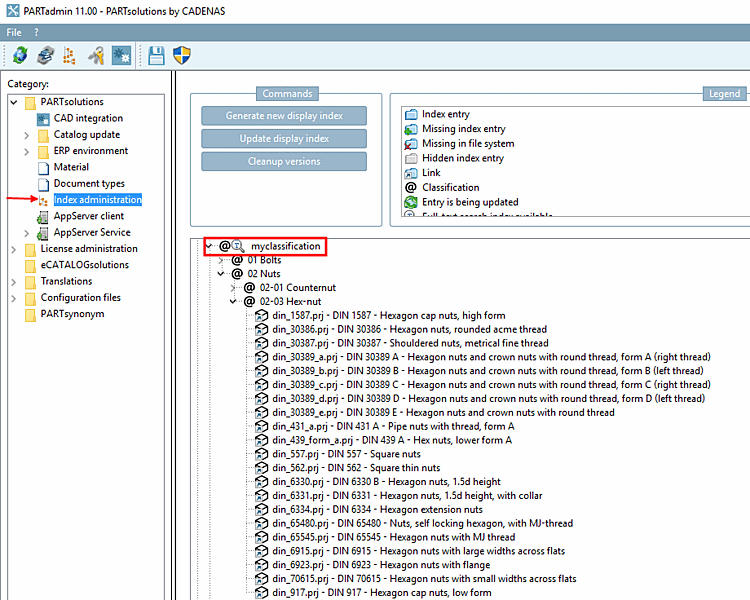Click the Missing in file system legend icon
This screenshot has height=600, width=750.
(411, 144)
